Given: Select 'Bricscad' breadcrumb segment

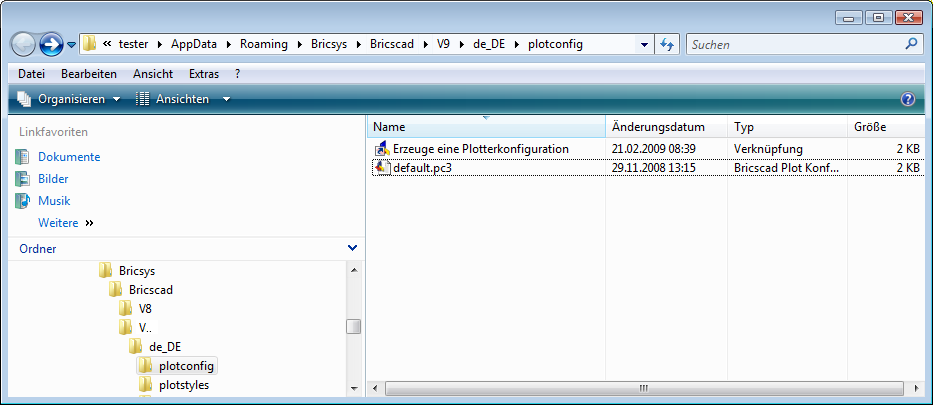Looking at the screenshot, I should click(392, 44).
